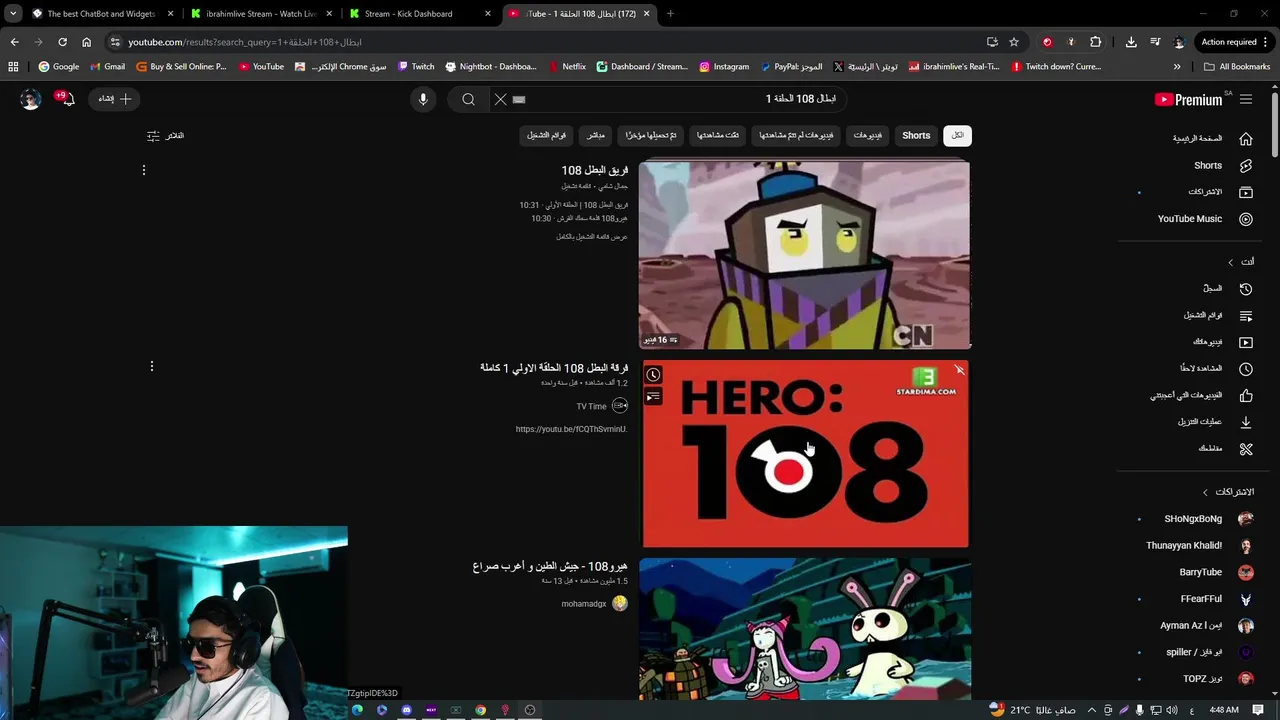Image resolution: width=1280 pixels, height=720 pixels.
Task: Select the 'تمّ تحميلها مؤخرًا' filter chip
Action: tap(651, 135)
